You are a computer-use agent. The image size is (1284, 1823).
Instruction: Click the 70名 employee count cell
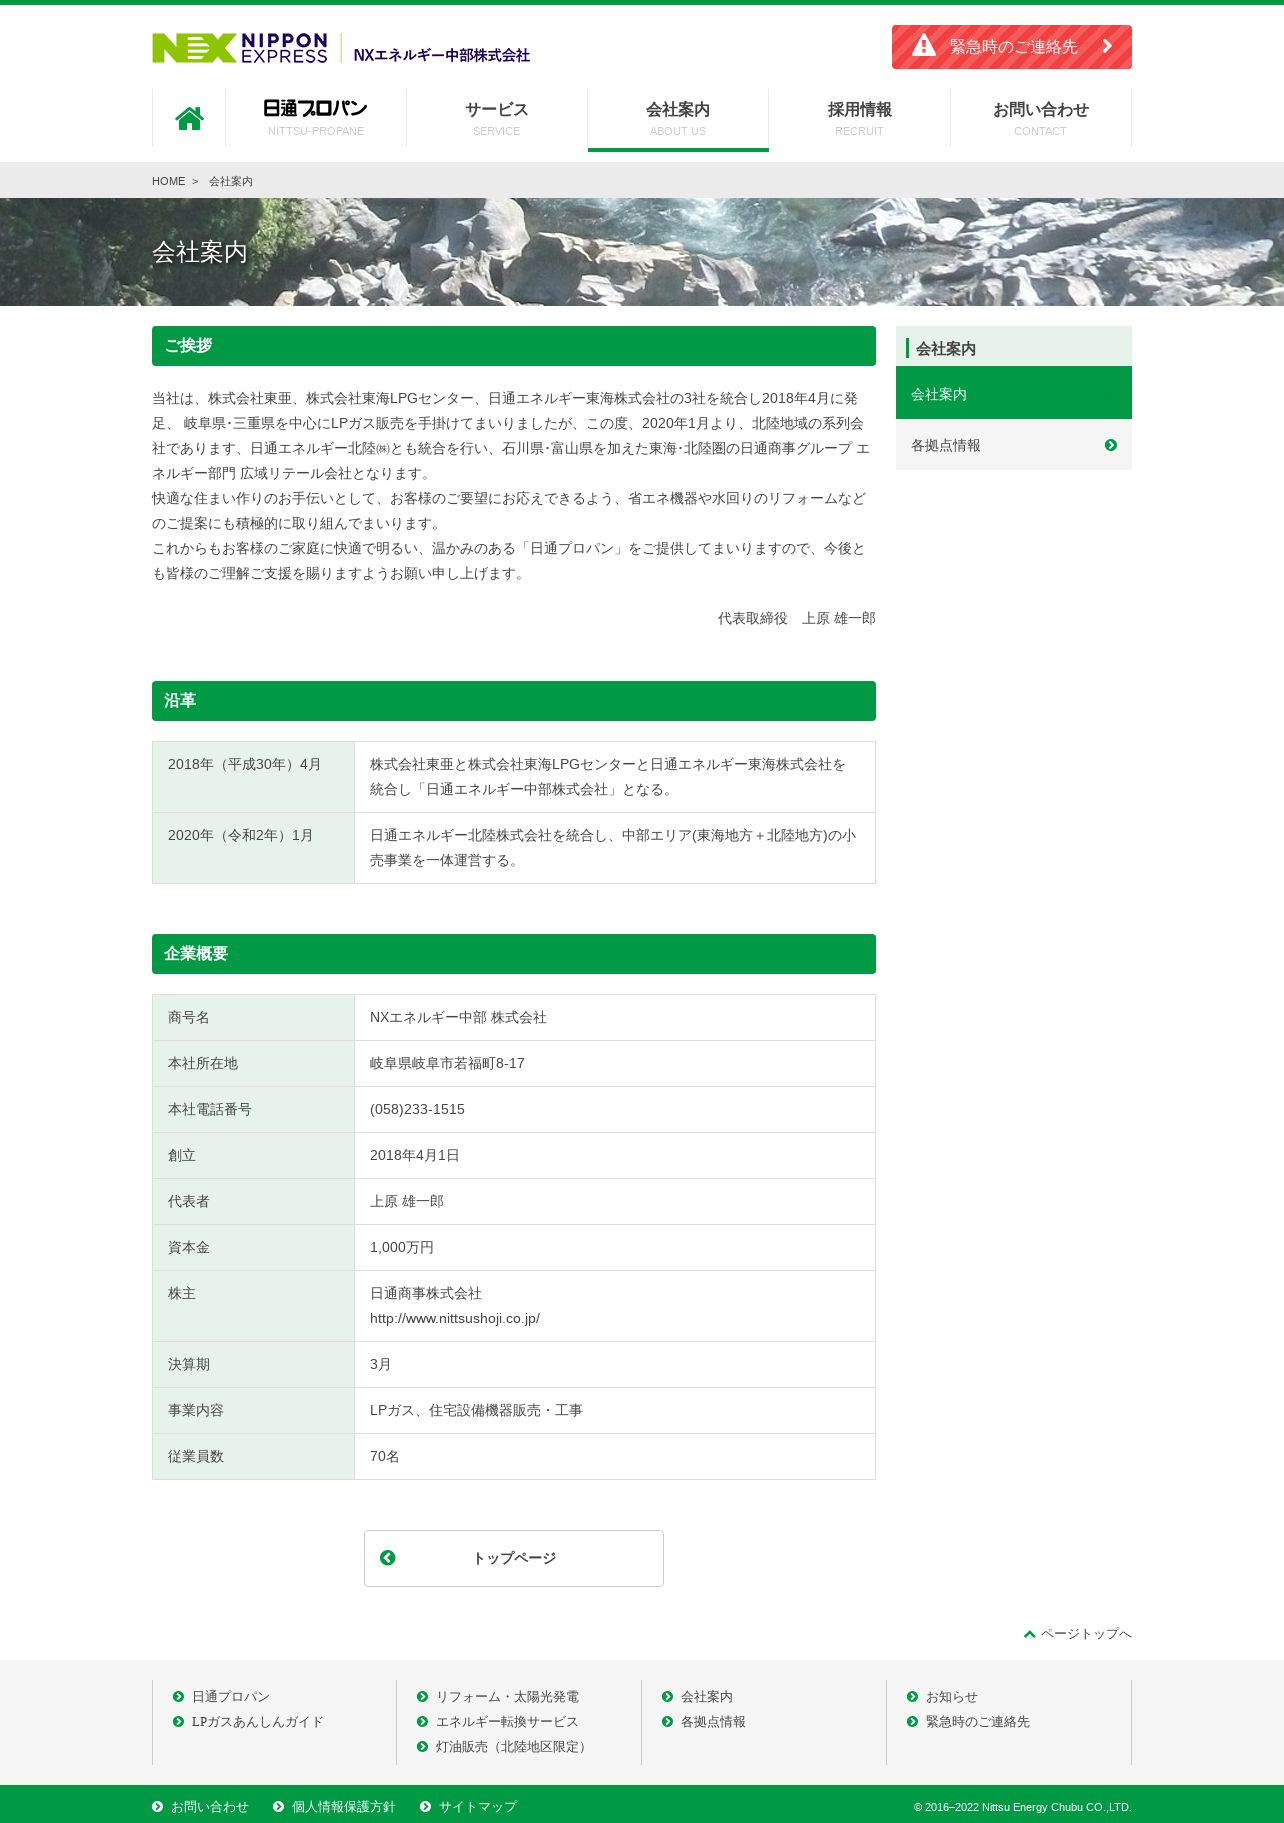(615, 1457)
